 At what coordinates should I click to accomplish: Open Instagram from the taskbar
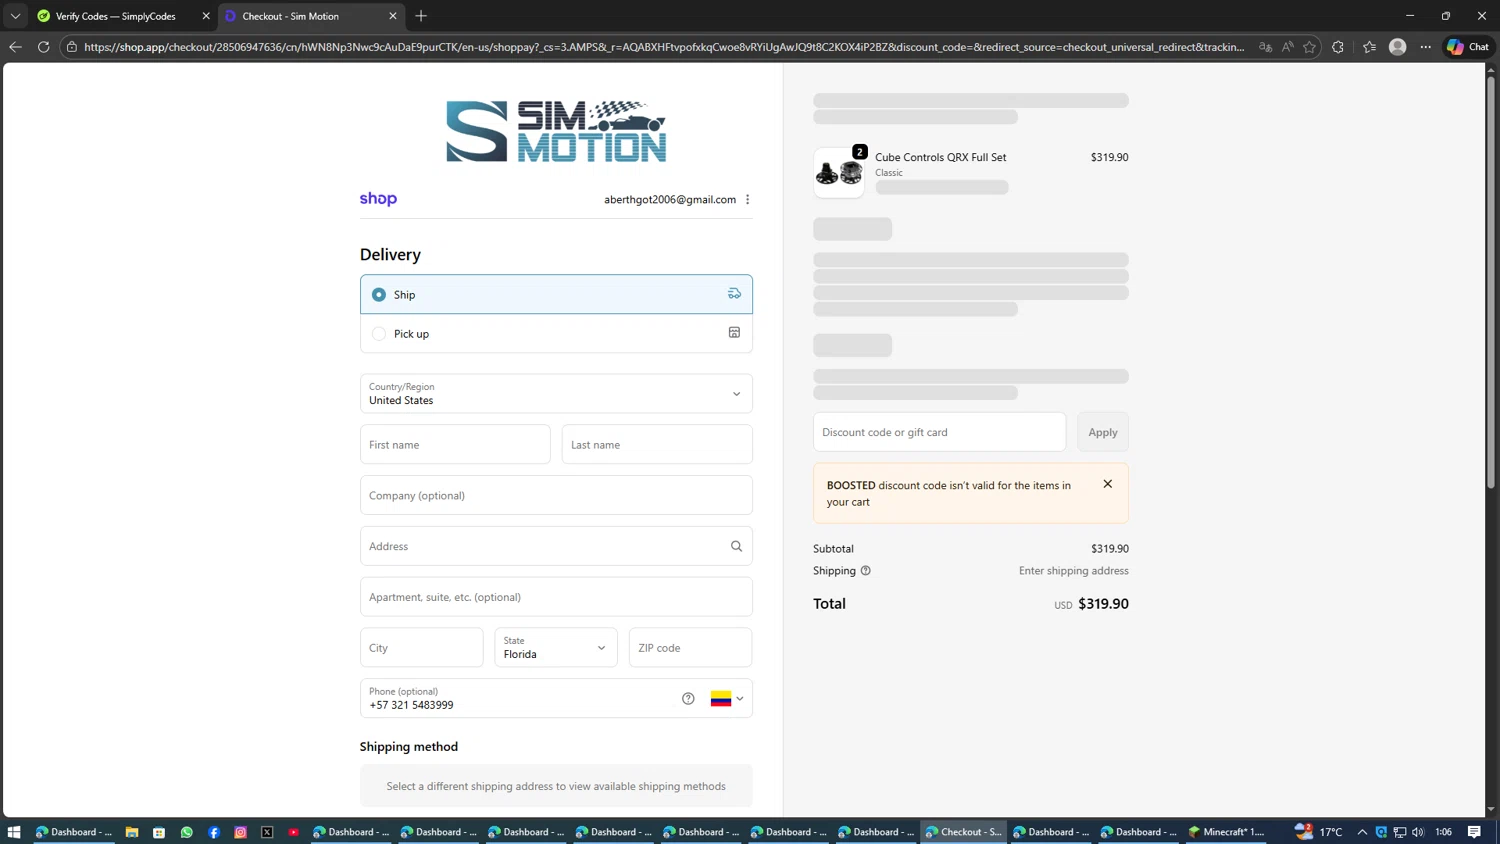coord(241,832)
